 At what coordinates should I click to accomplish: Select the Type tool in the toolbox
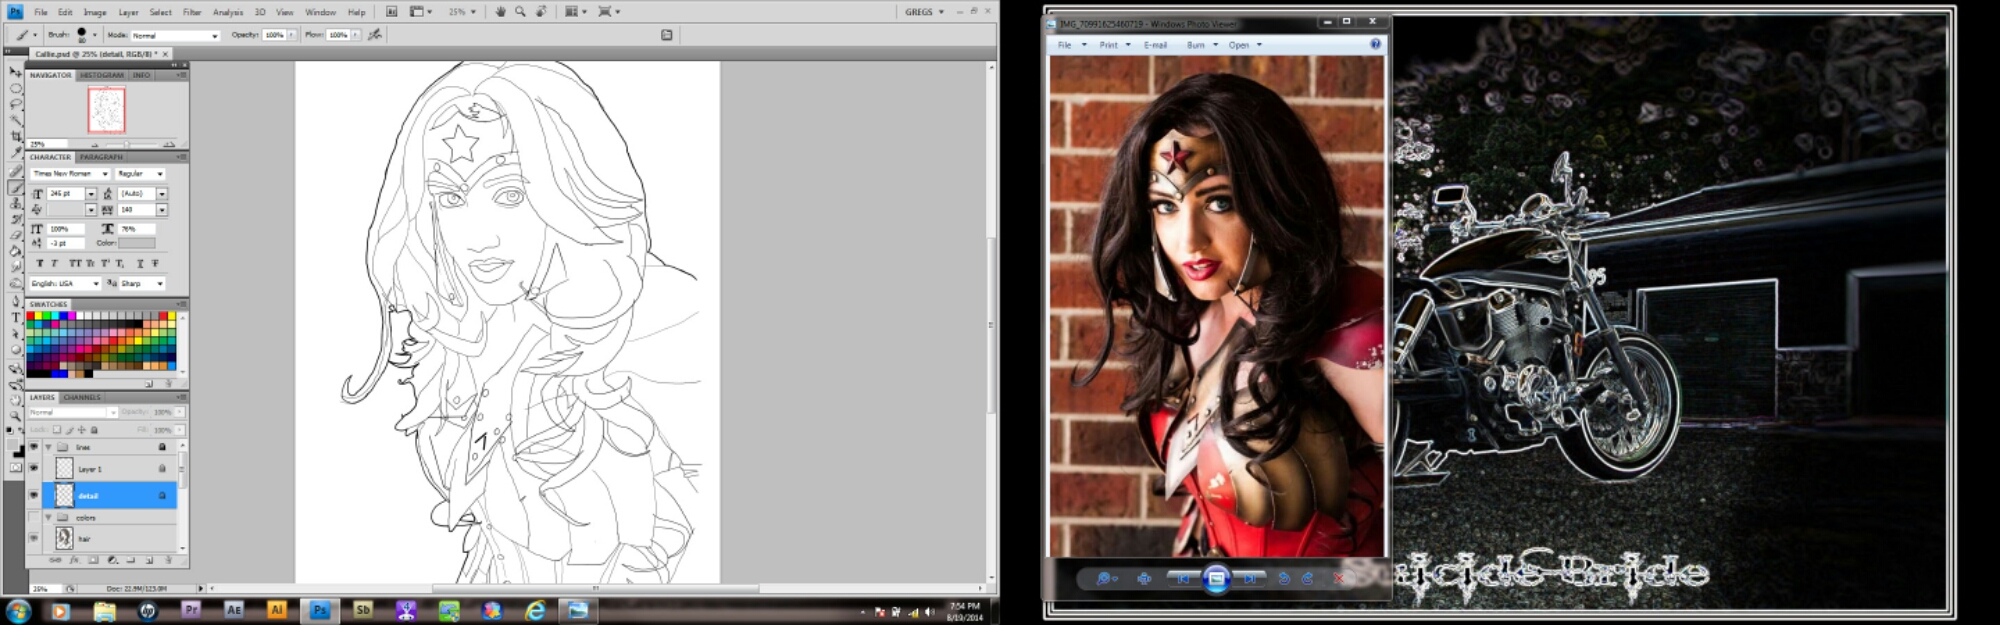tap(16, 317)
